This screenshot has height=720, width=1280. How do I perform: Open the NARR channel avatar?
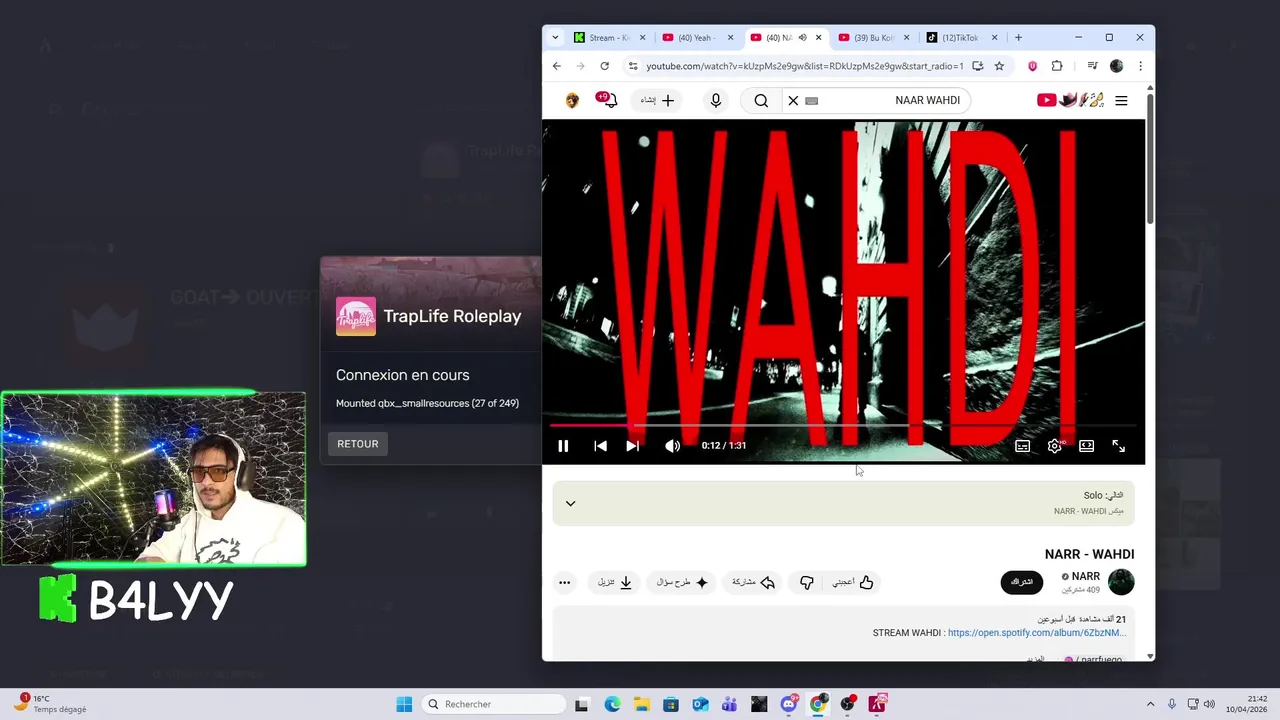coord(1121,582)
